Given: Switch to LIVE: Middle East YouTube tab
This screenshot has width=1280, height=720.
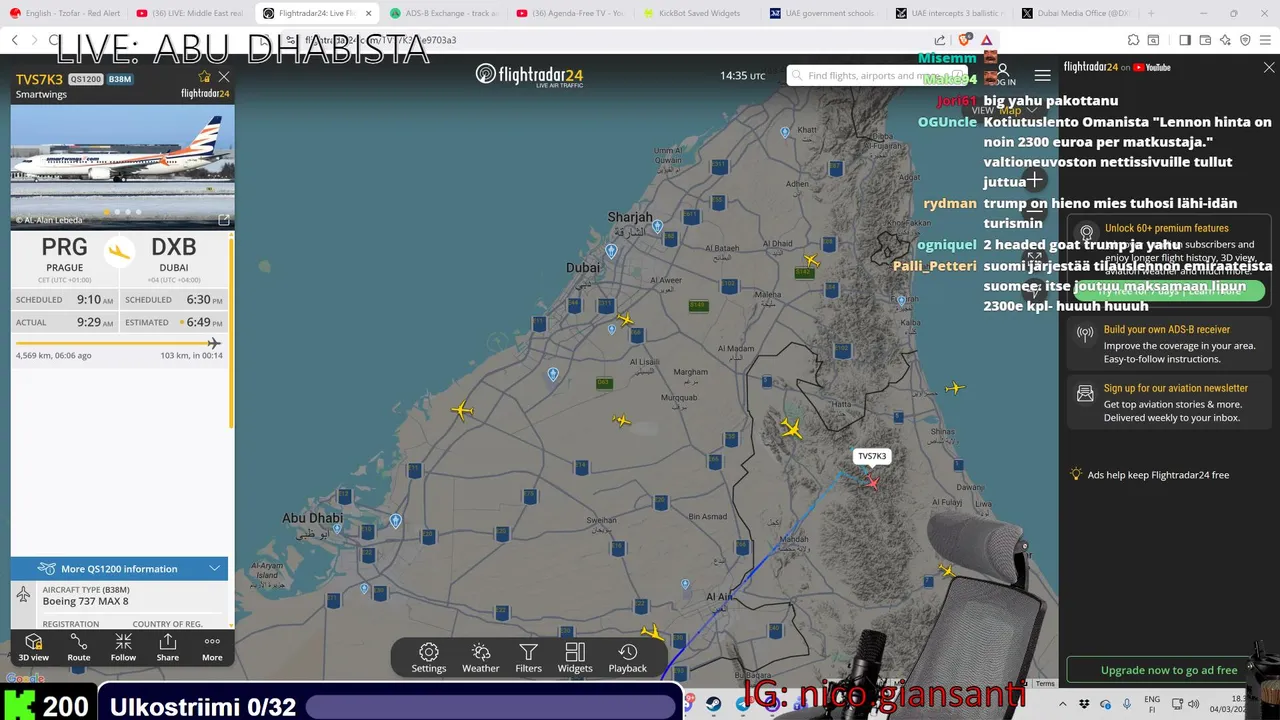Looking at the screenshot, I should tap(190, 13).
